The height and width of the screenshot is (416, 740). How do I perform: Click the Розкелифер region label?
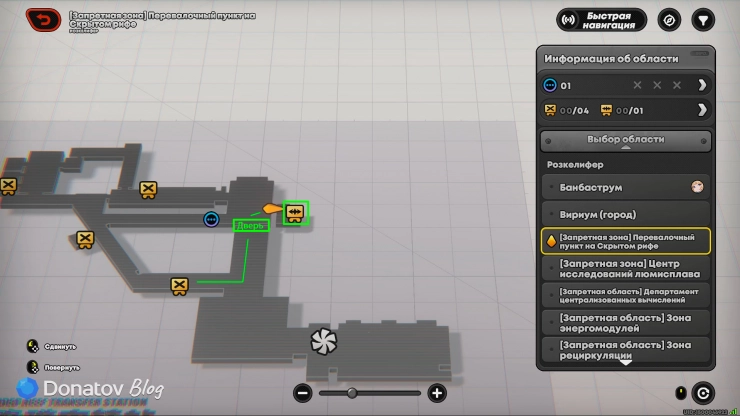tap(575, 165)
